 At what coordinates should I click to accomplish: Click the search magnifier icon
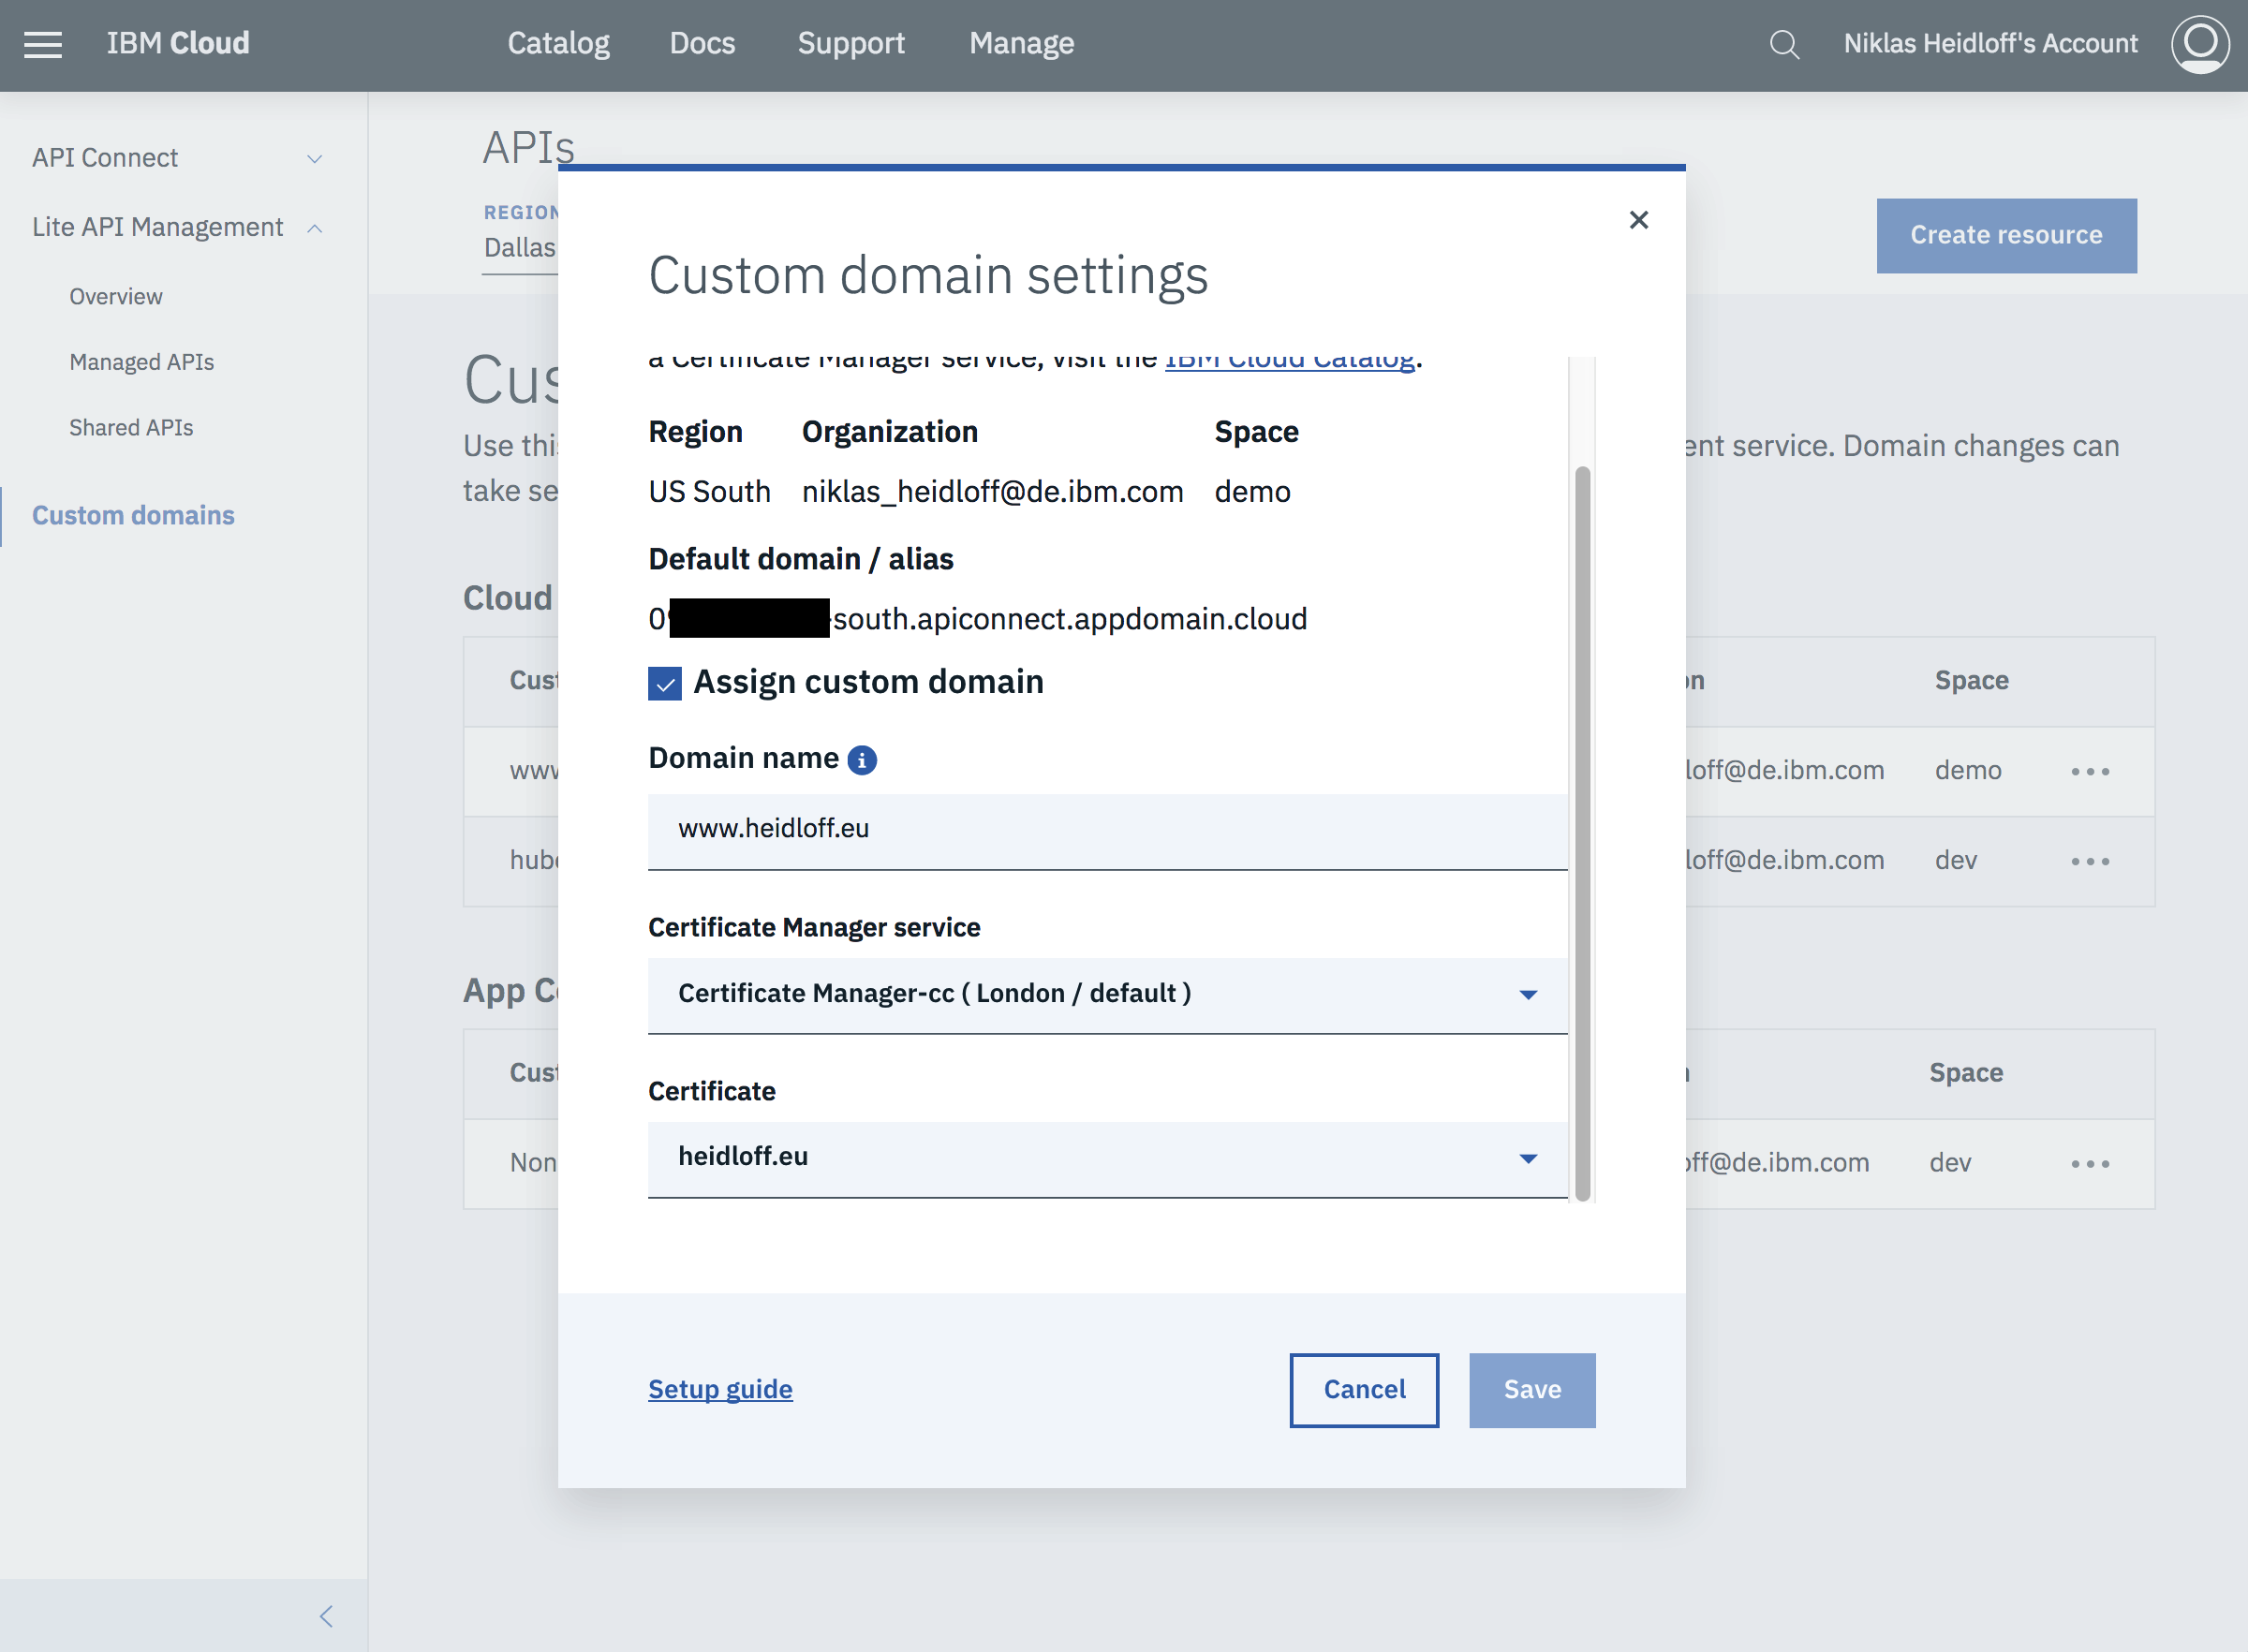[x=1784, y=44]
